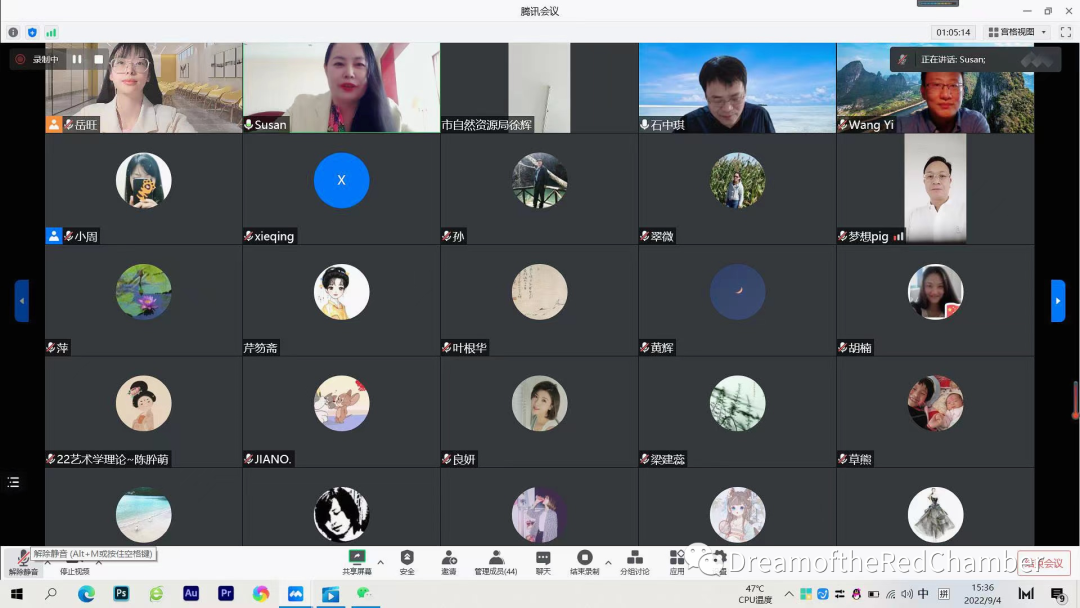This screenshot has width=1080, height=608.
Task: Expand recording options arrow beside 结束录制
Action: 608,562
